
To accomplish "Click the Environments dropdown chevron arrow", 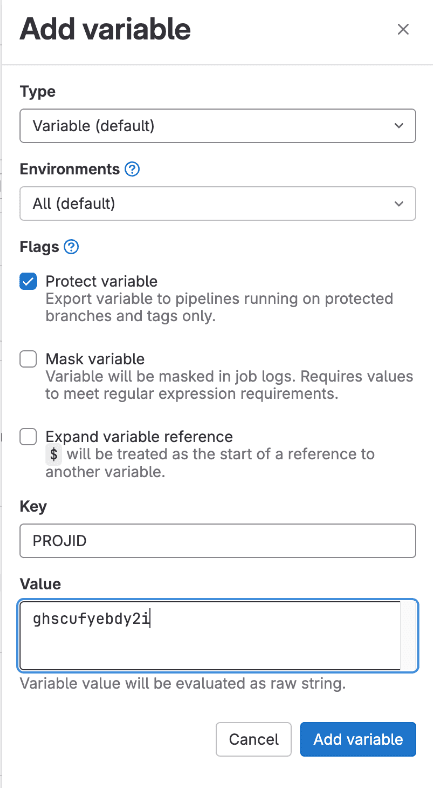I will (x=399, y=204).
